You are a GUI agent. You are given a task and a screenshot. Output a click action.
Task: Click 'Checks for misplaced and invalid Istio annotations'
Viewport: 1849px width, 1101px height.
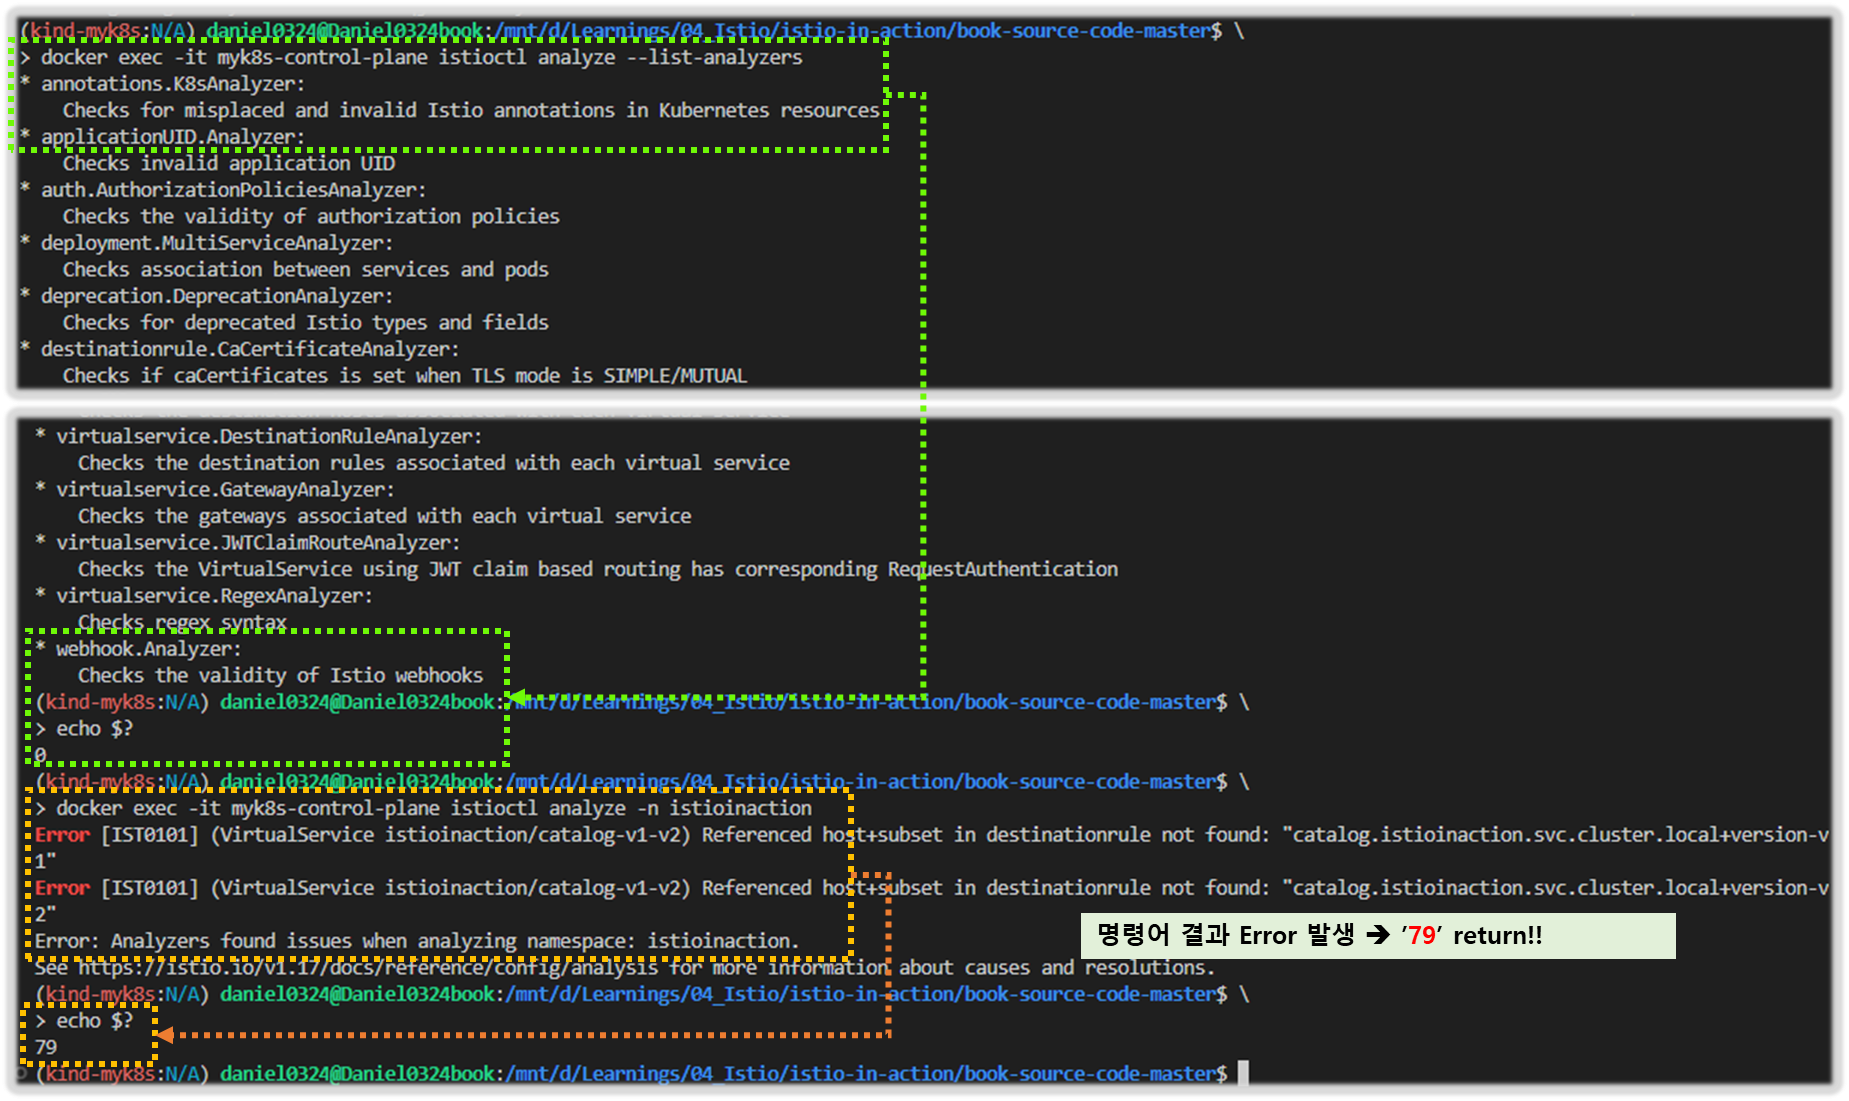[x=471, y=110]
